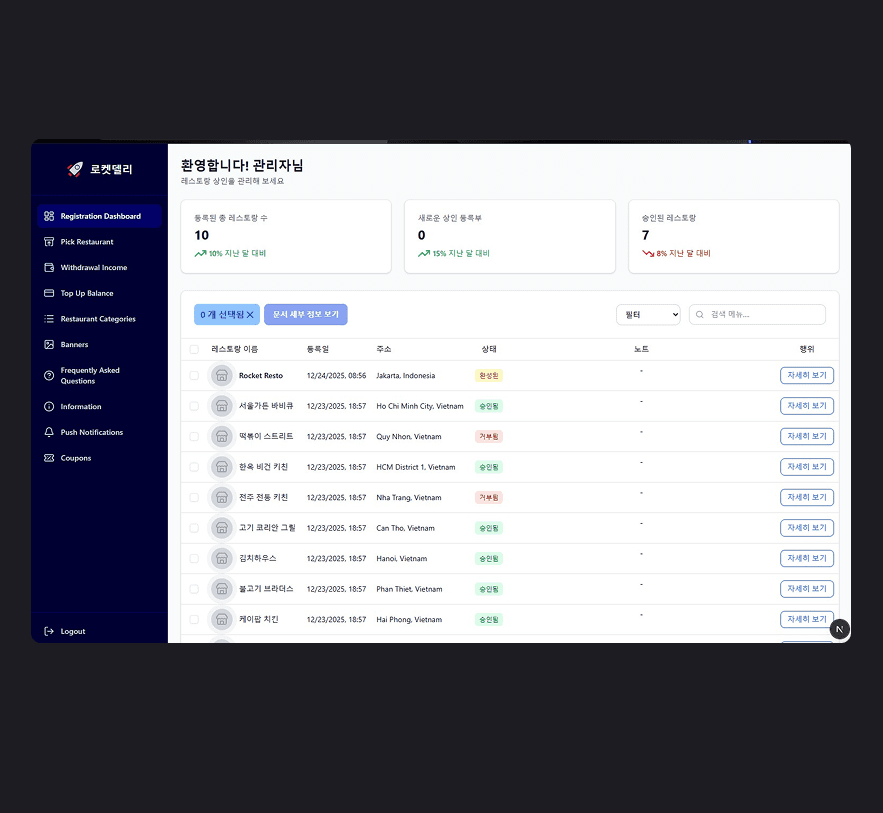This screenshot has width=883, height=813.
Task: Select the 김치하우스 row checkbox
Action: click(x=194, y=558)
